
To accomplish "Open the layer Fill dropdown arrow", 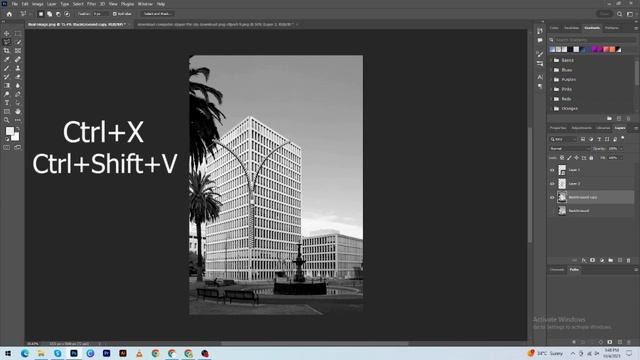I will coord(621,158).
